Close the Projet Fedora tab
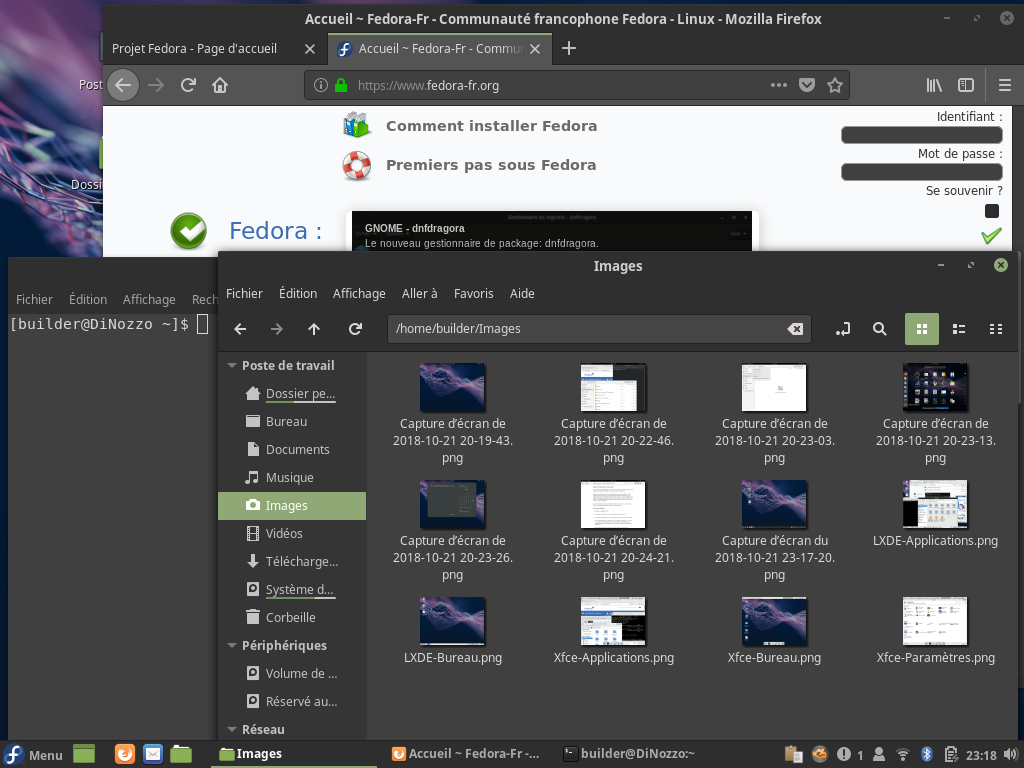Viewport: 1024px width, 768px height. coord(310,49)
